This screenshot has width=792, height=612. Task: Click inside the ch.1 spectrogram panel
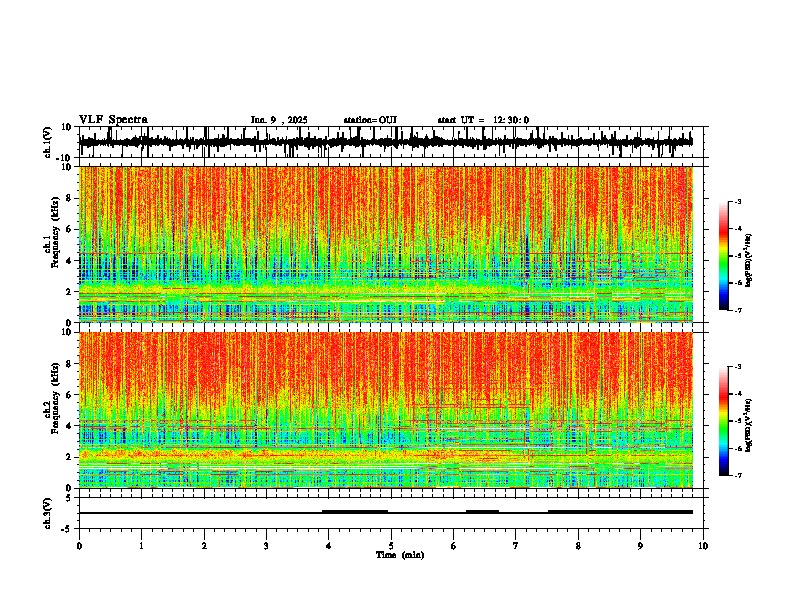(x=386, y=244)
